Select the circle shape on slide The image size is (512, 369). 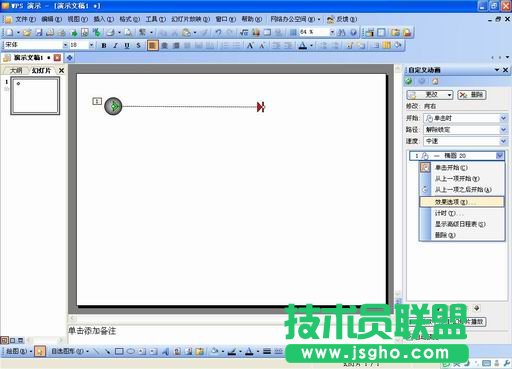pos(113,106)
